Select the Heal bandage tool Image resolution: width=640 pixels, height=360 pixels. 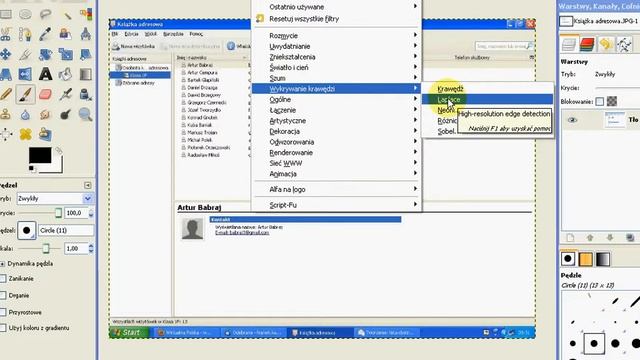[x=25, y=134]
